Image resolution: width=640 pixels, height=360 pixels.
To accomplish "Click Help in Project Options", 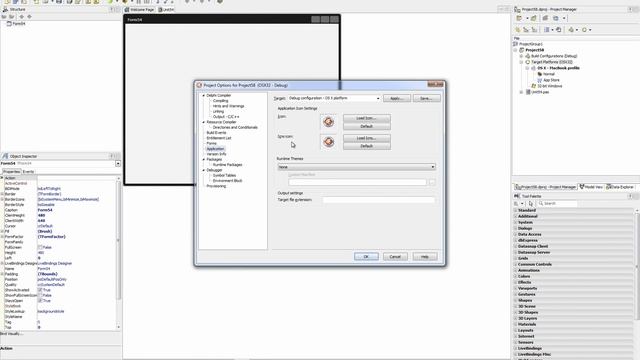I will tap(425, 257).
